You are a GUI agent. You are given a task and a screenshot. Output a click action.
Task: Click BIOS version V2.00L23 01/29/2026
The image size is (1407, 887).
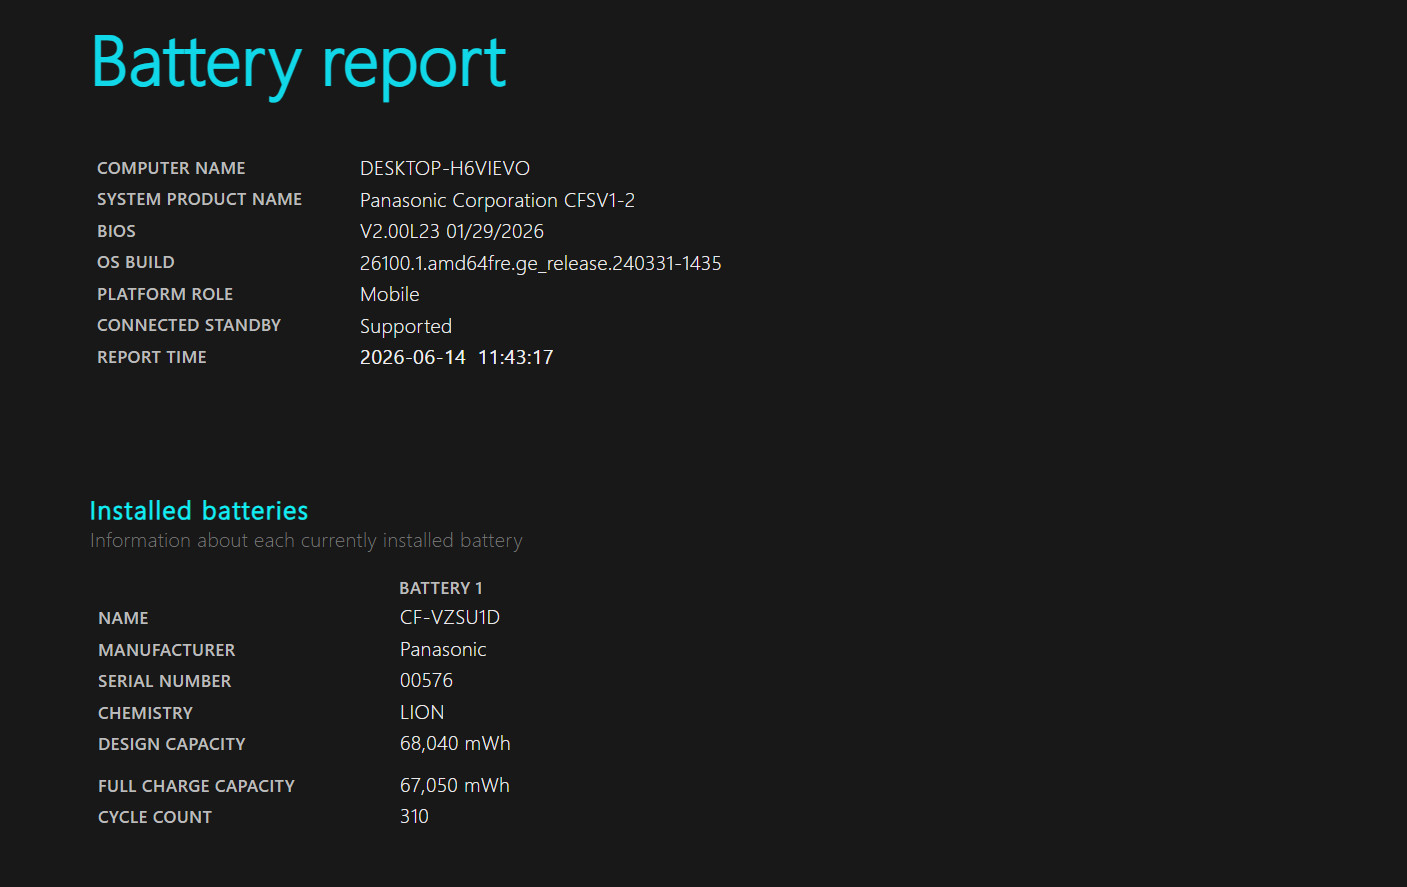(452, 231)
